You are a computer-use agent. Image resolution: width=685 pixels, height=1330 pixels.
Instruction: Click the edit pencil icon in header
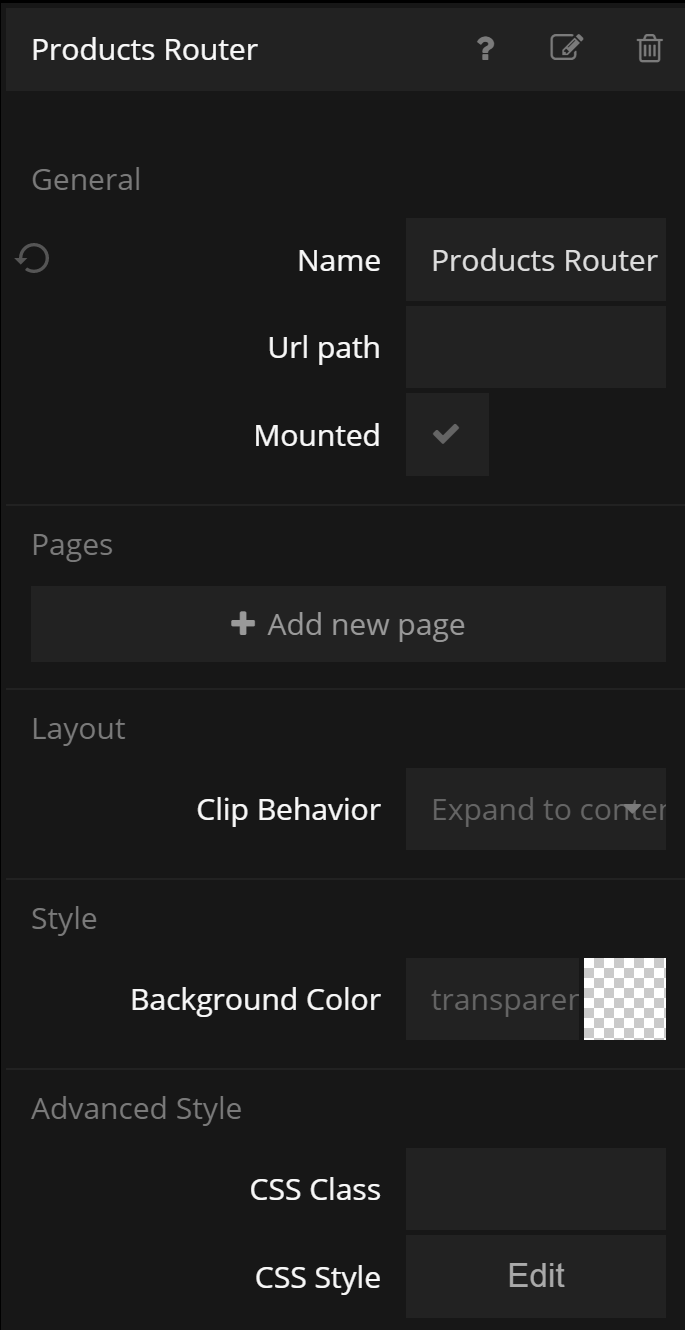(x=566, y=48)
